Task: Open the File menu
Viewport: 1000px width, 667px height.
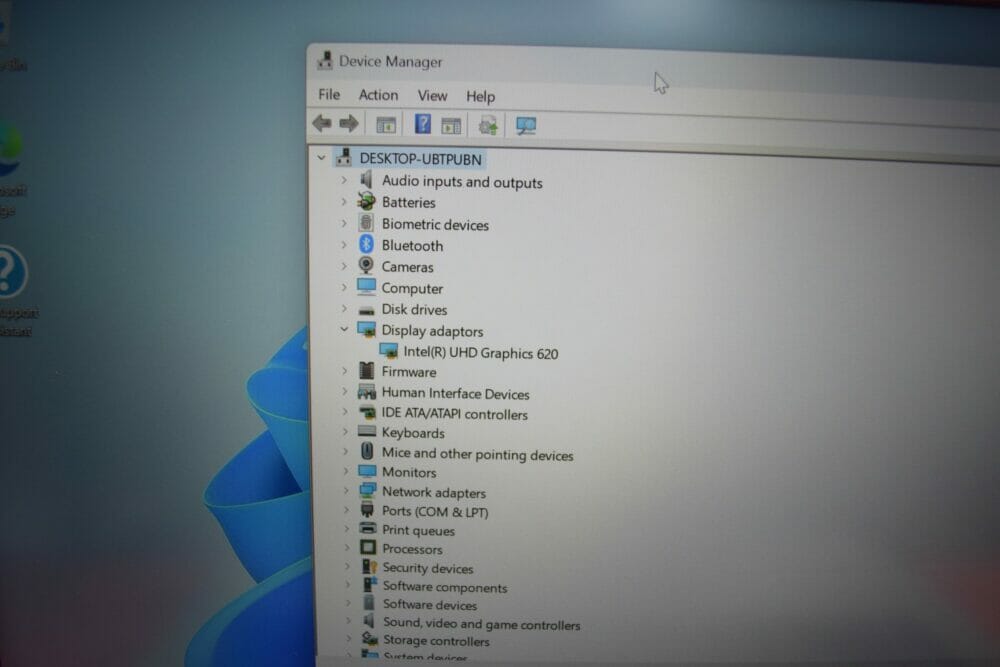Action: click(329, 94)
